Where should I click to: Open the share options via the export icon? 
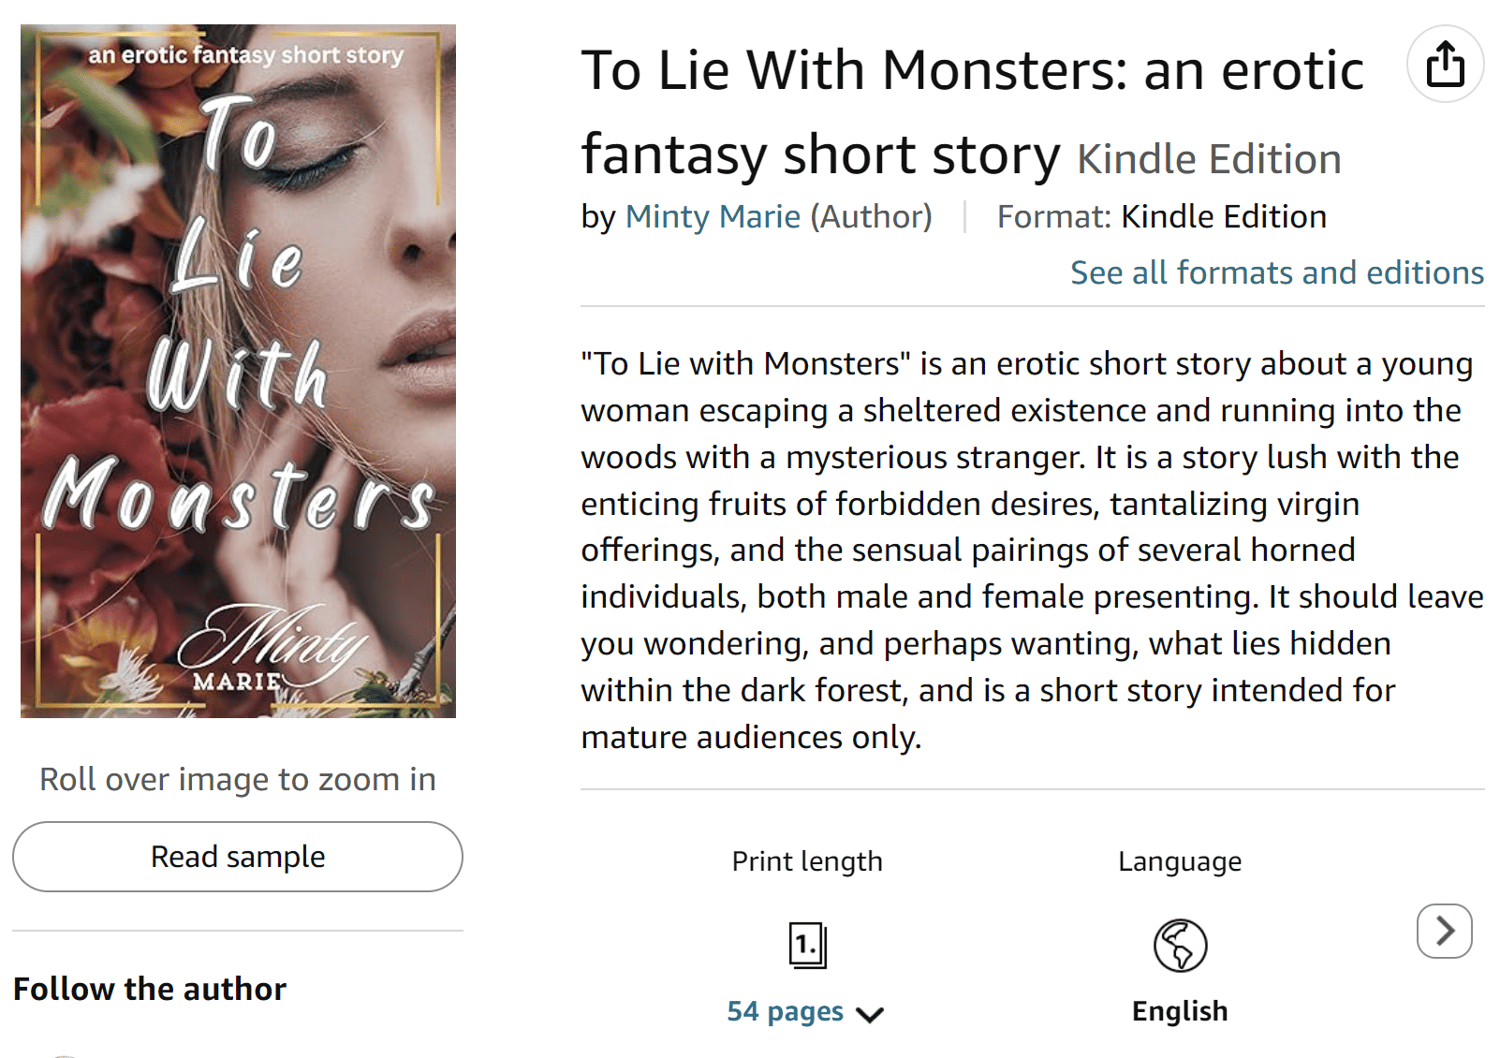[x=1444, y=63]
